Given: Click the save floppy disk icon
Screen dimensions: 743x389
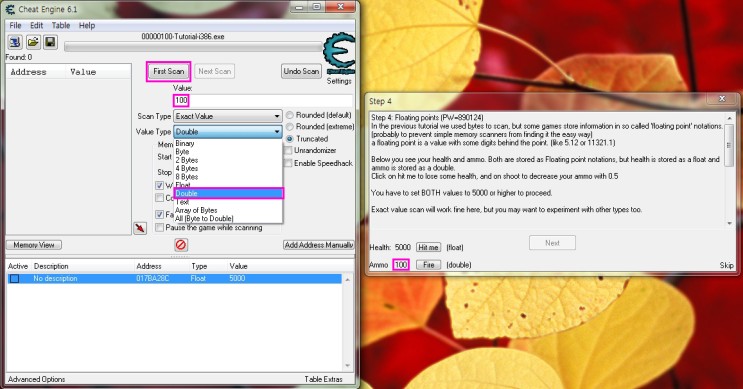Looking at the screenshot, I should [x=50, y=42].
